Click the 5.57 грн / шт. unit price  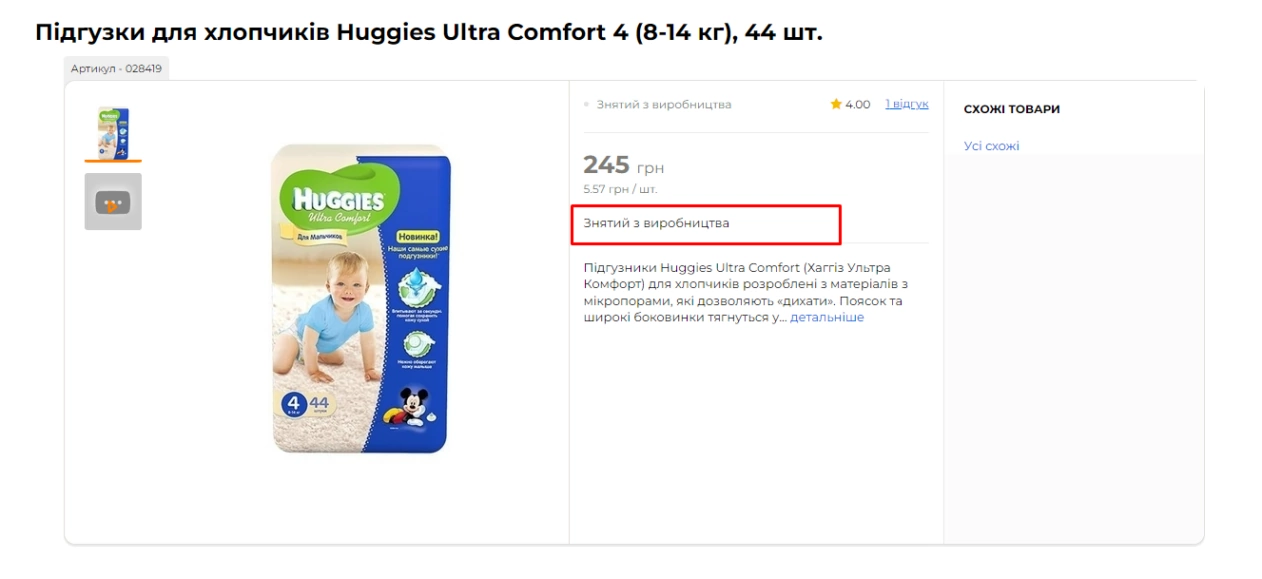[621, 189]
